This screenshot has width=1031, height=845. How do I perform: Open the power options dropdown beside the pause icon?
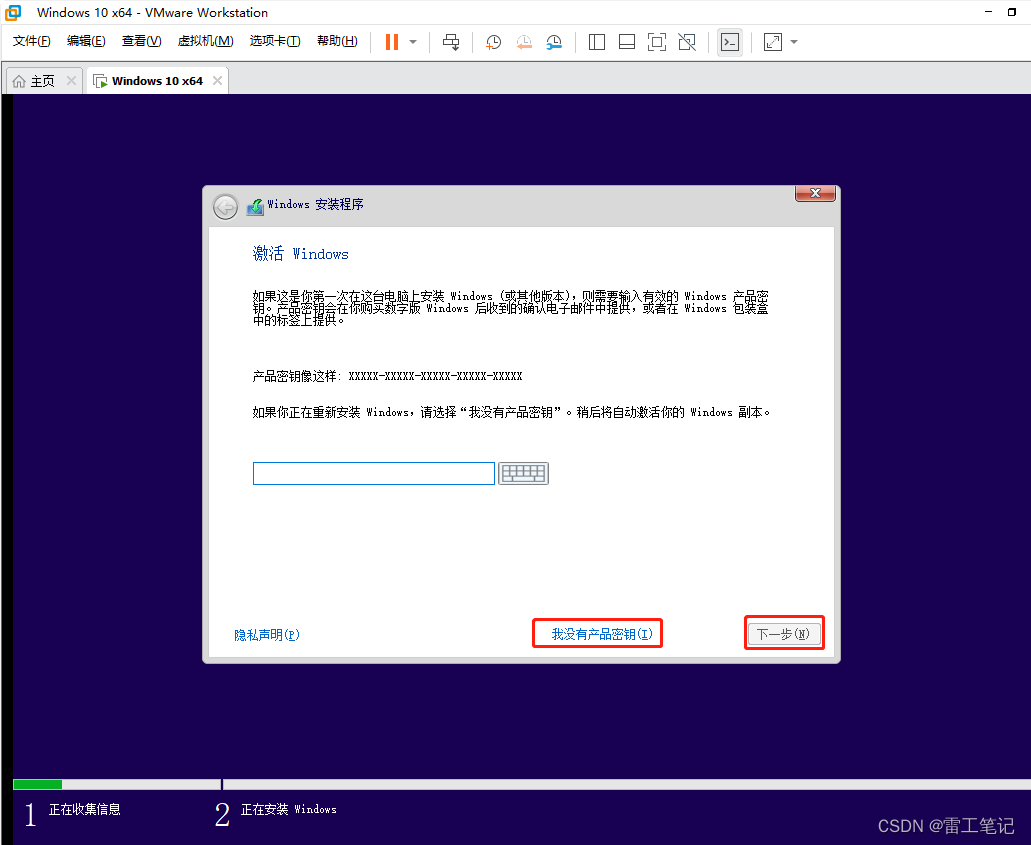click(x=413, y=42)
